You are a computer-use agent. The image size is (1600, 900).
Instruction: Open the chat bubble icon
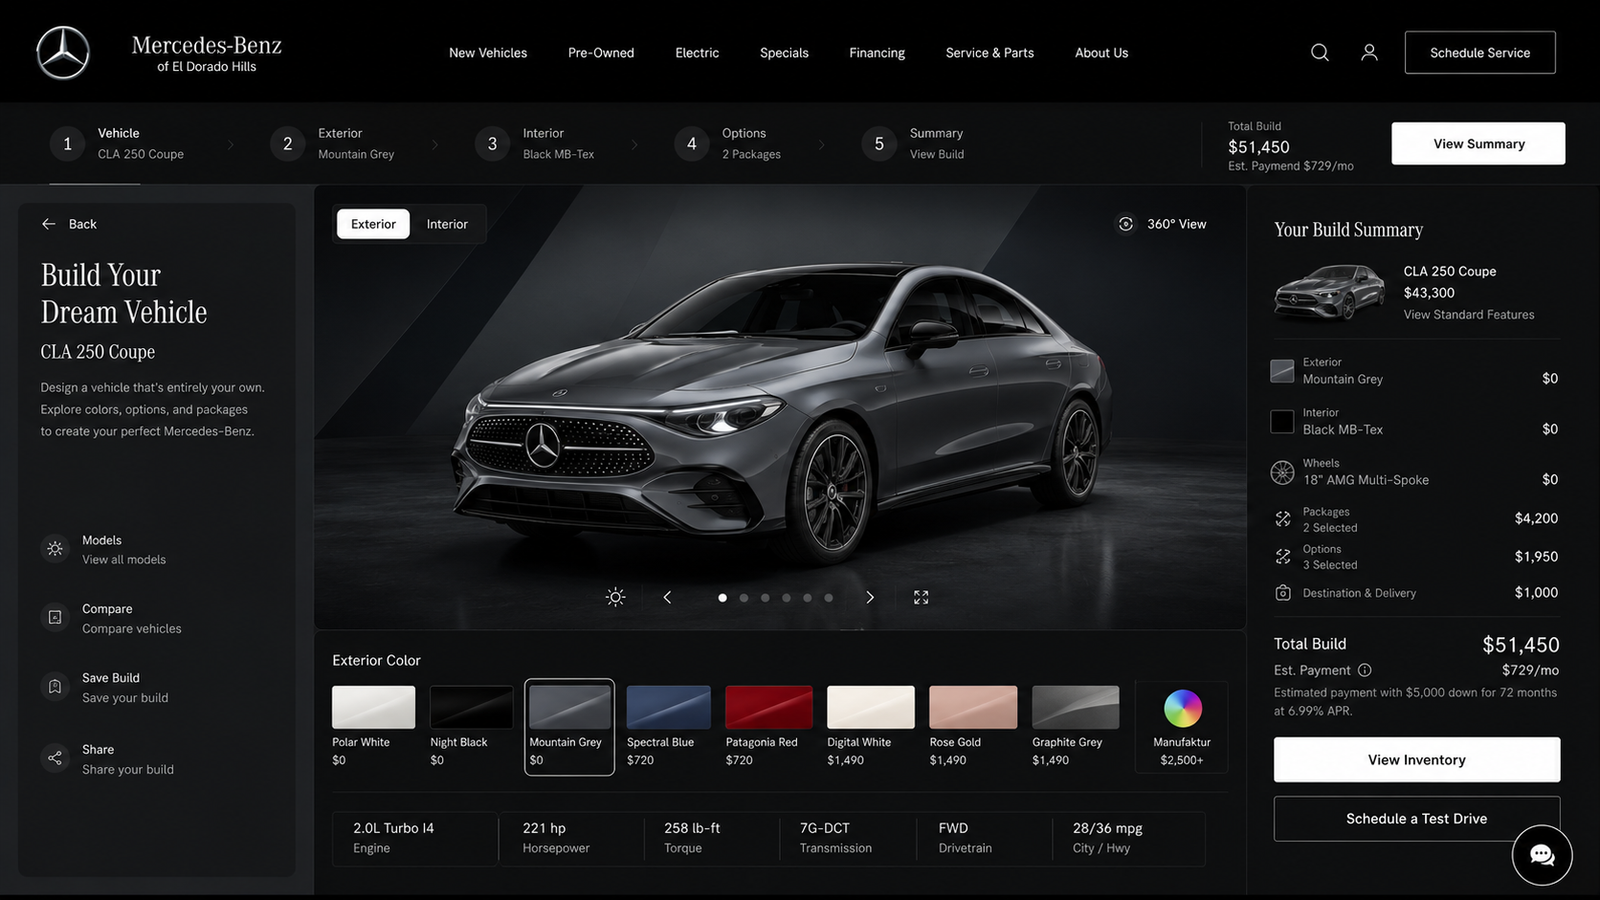click(1542, 855)
